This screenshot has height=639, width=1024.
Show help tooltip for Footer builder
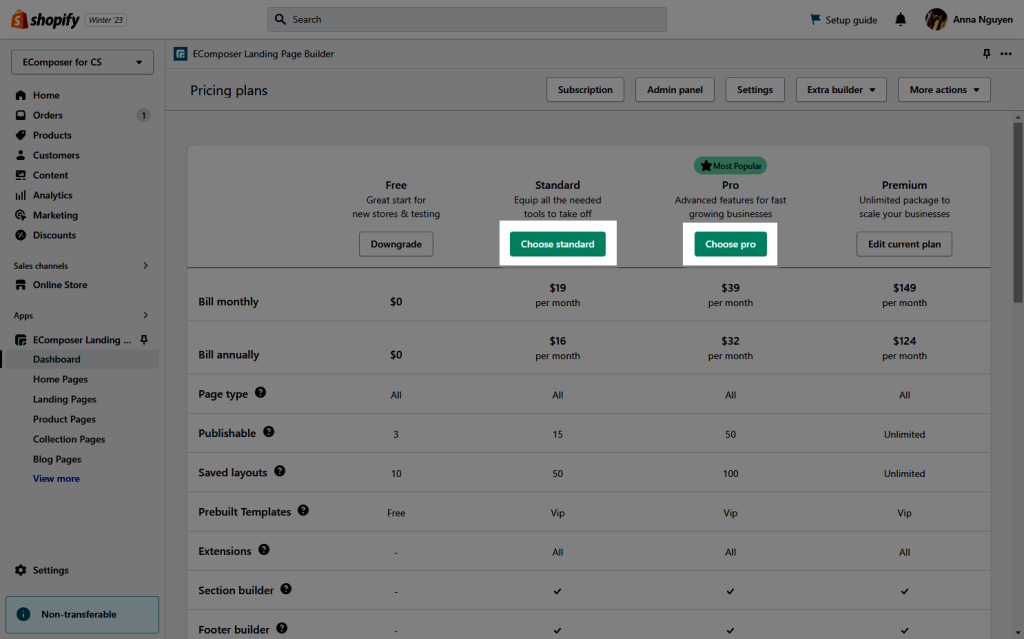click(281, 628)
